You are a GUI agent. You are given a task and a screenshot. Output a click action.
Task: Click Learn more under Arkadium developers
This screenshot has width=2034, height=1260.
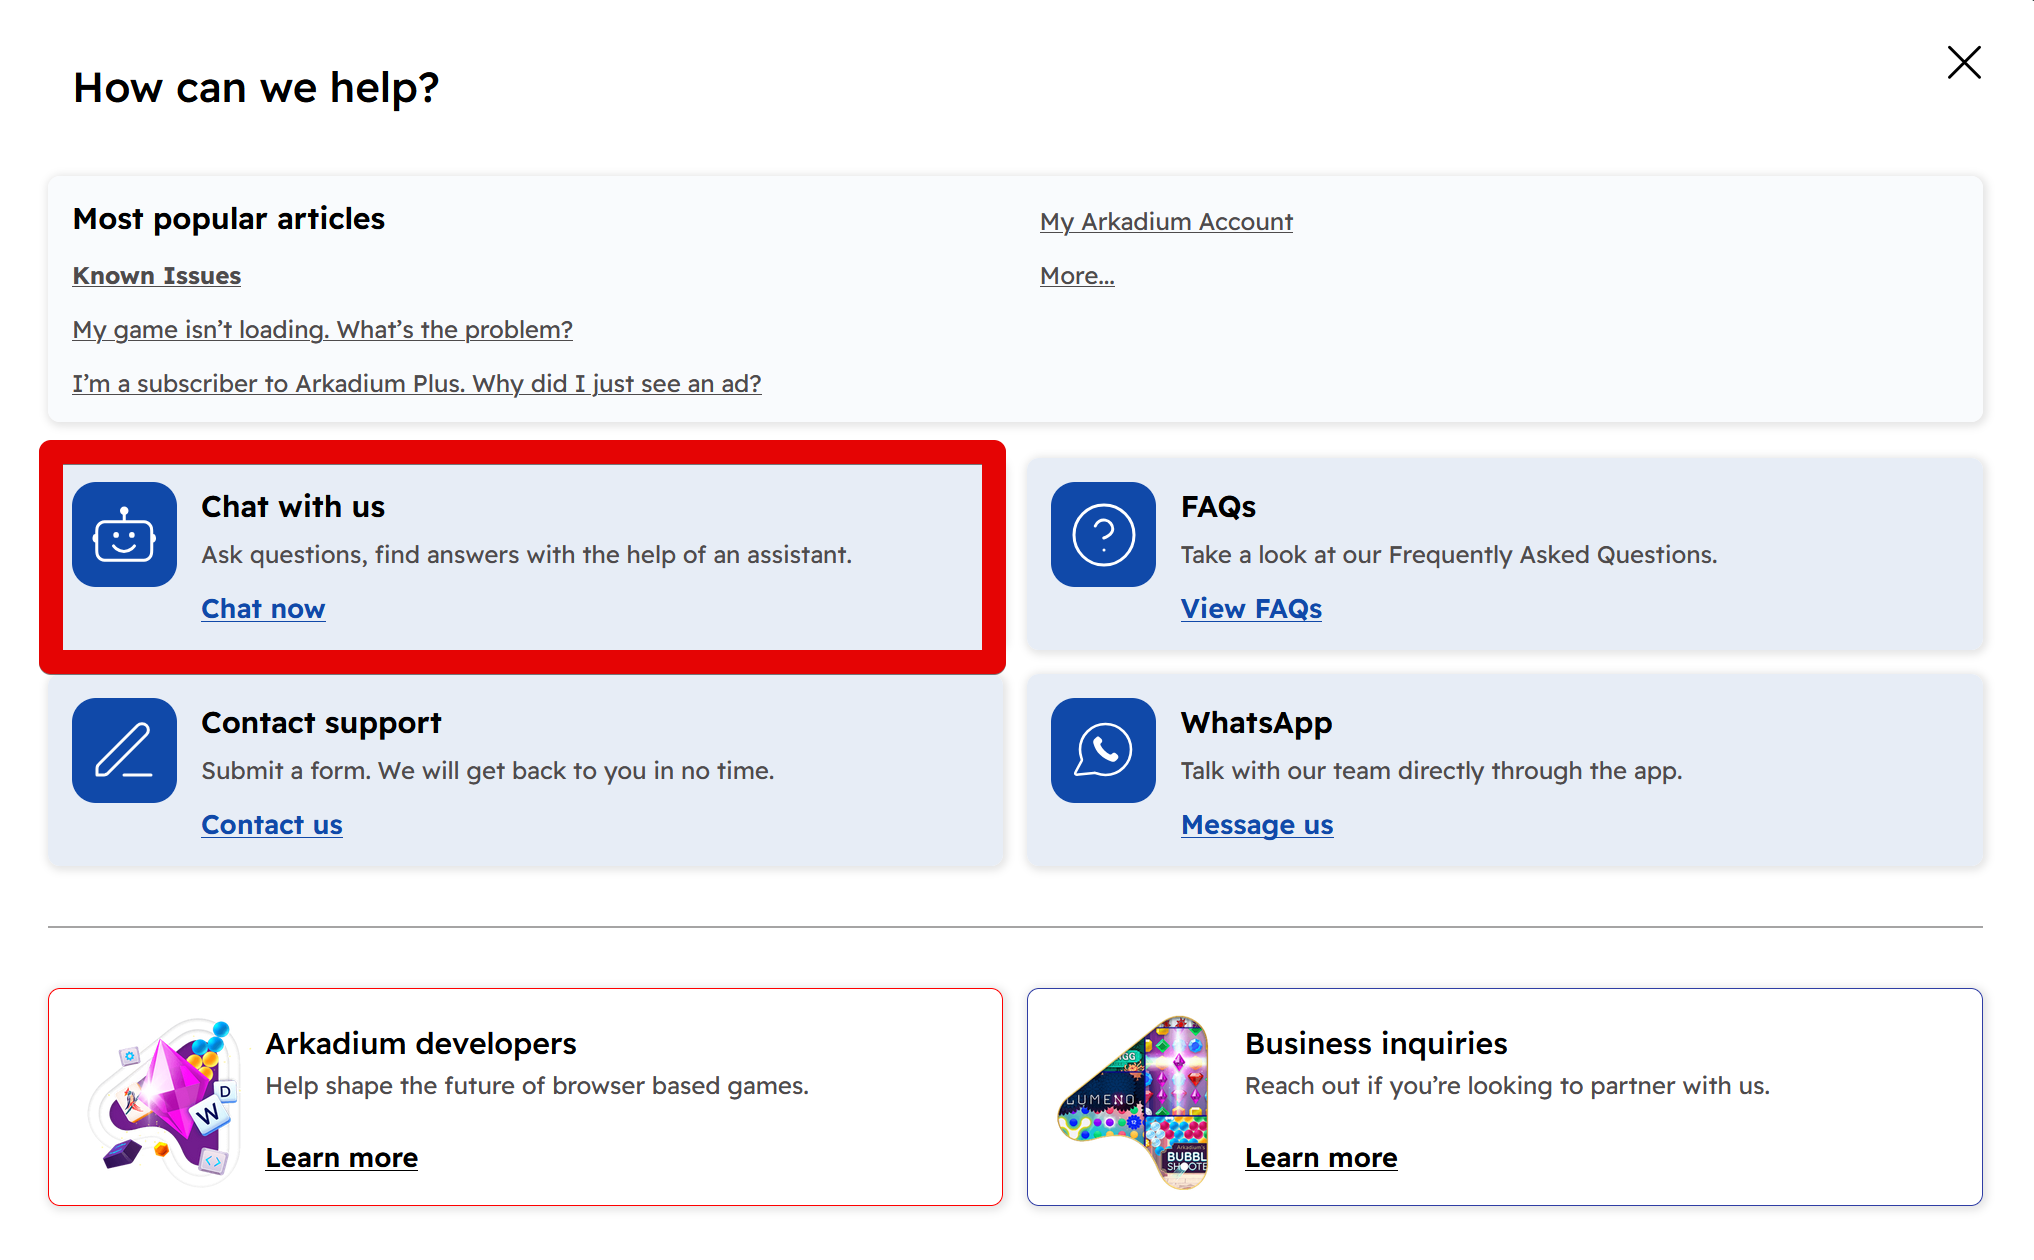pyautogui.click(x=341, y=1158)
